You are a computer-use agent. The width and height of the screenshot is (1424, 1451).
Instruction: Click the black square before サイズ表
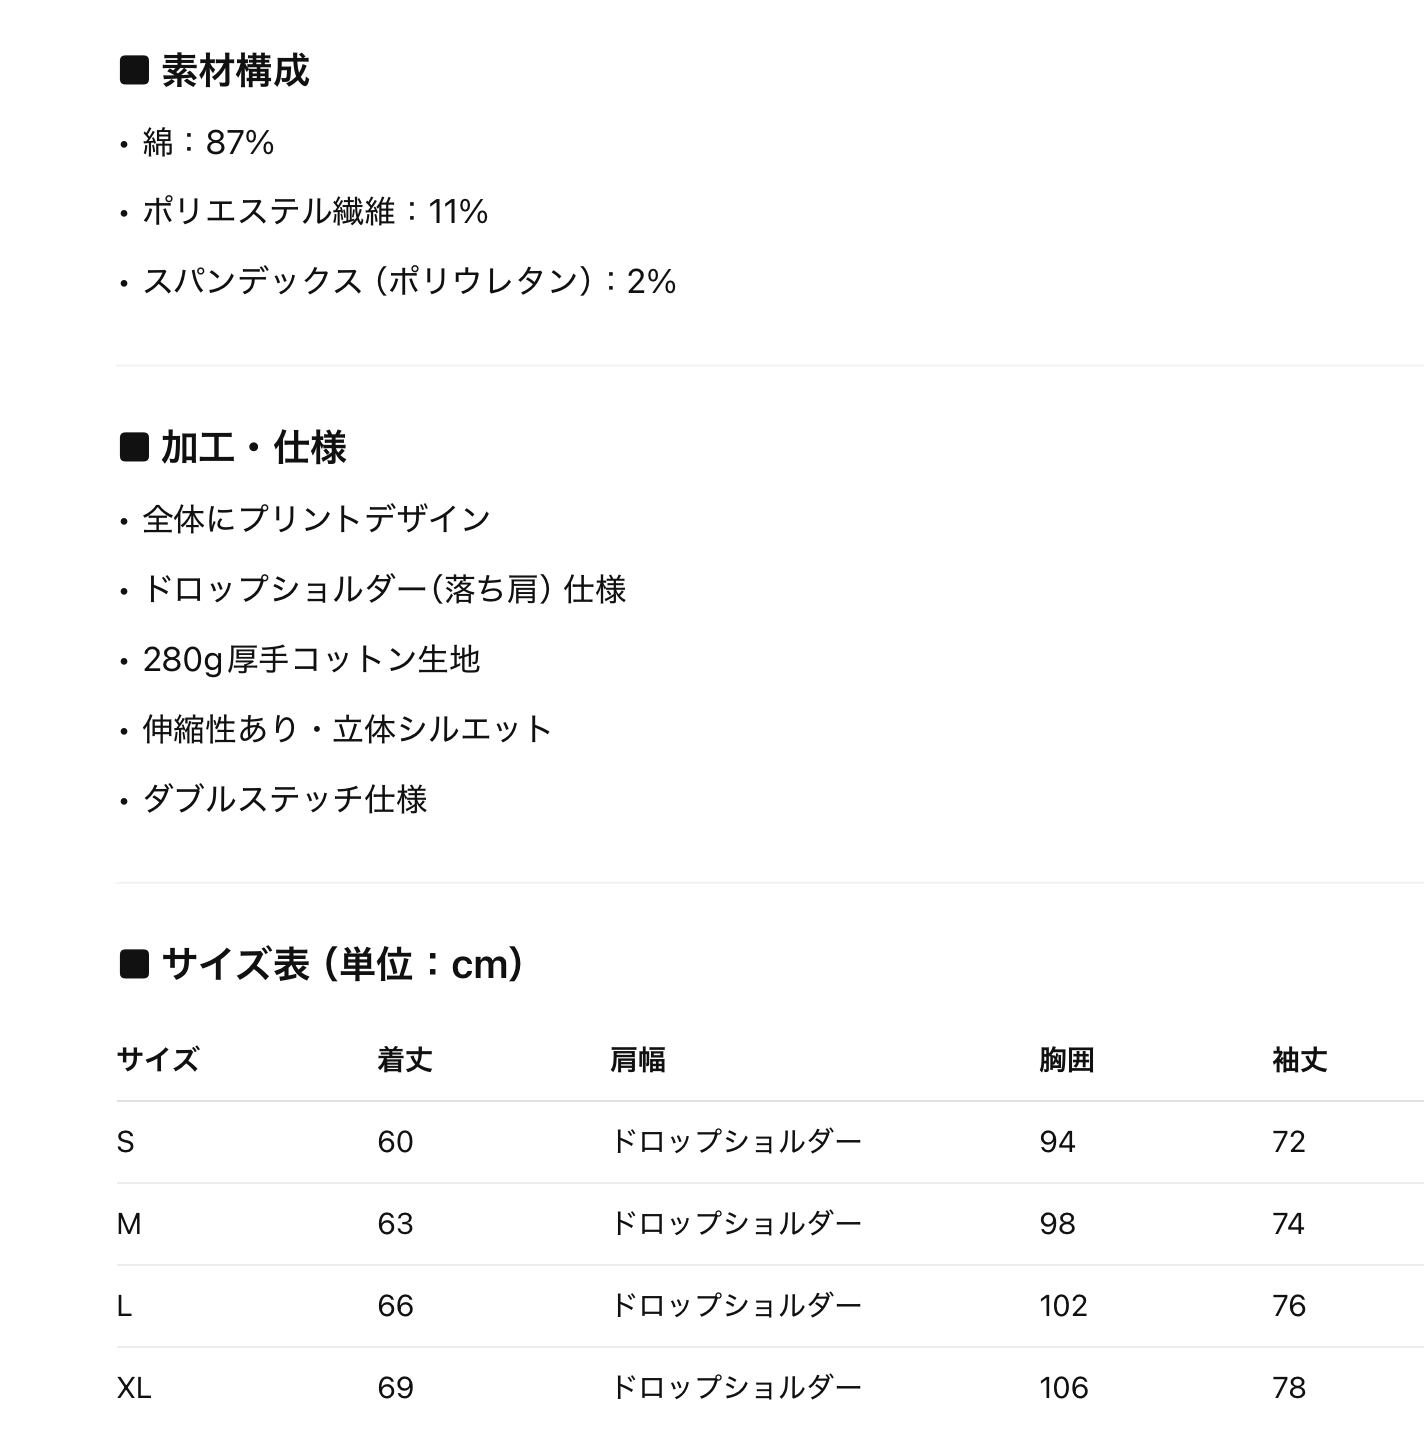click(x=134, y=964)
